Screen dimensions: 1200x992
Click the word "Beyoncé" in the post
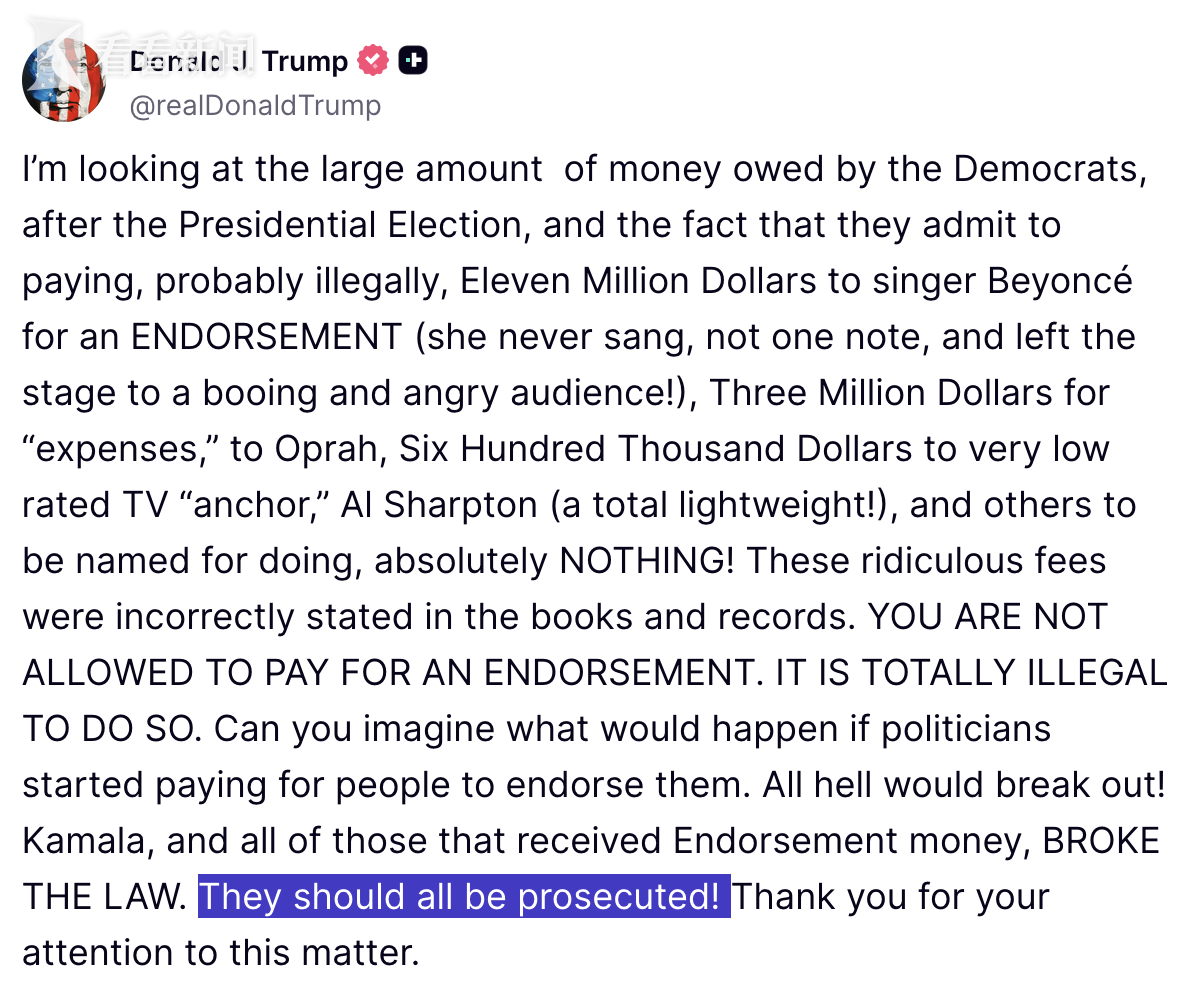point(1060,281)
